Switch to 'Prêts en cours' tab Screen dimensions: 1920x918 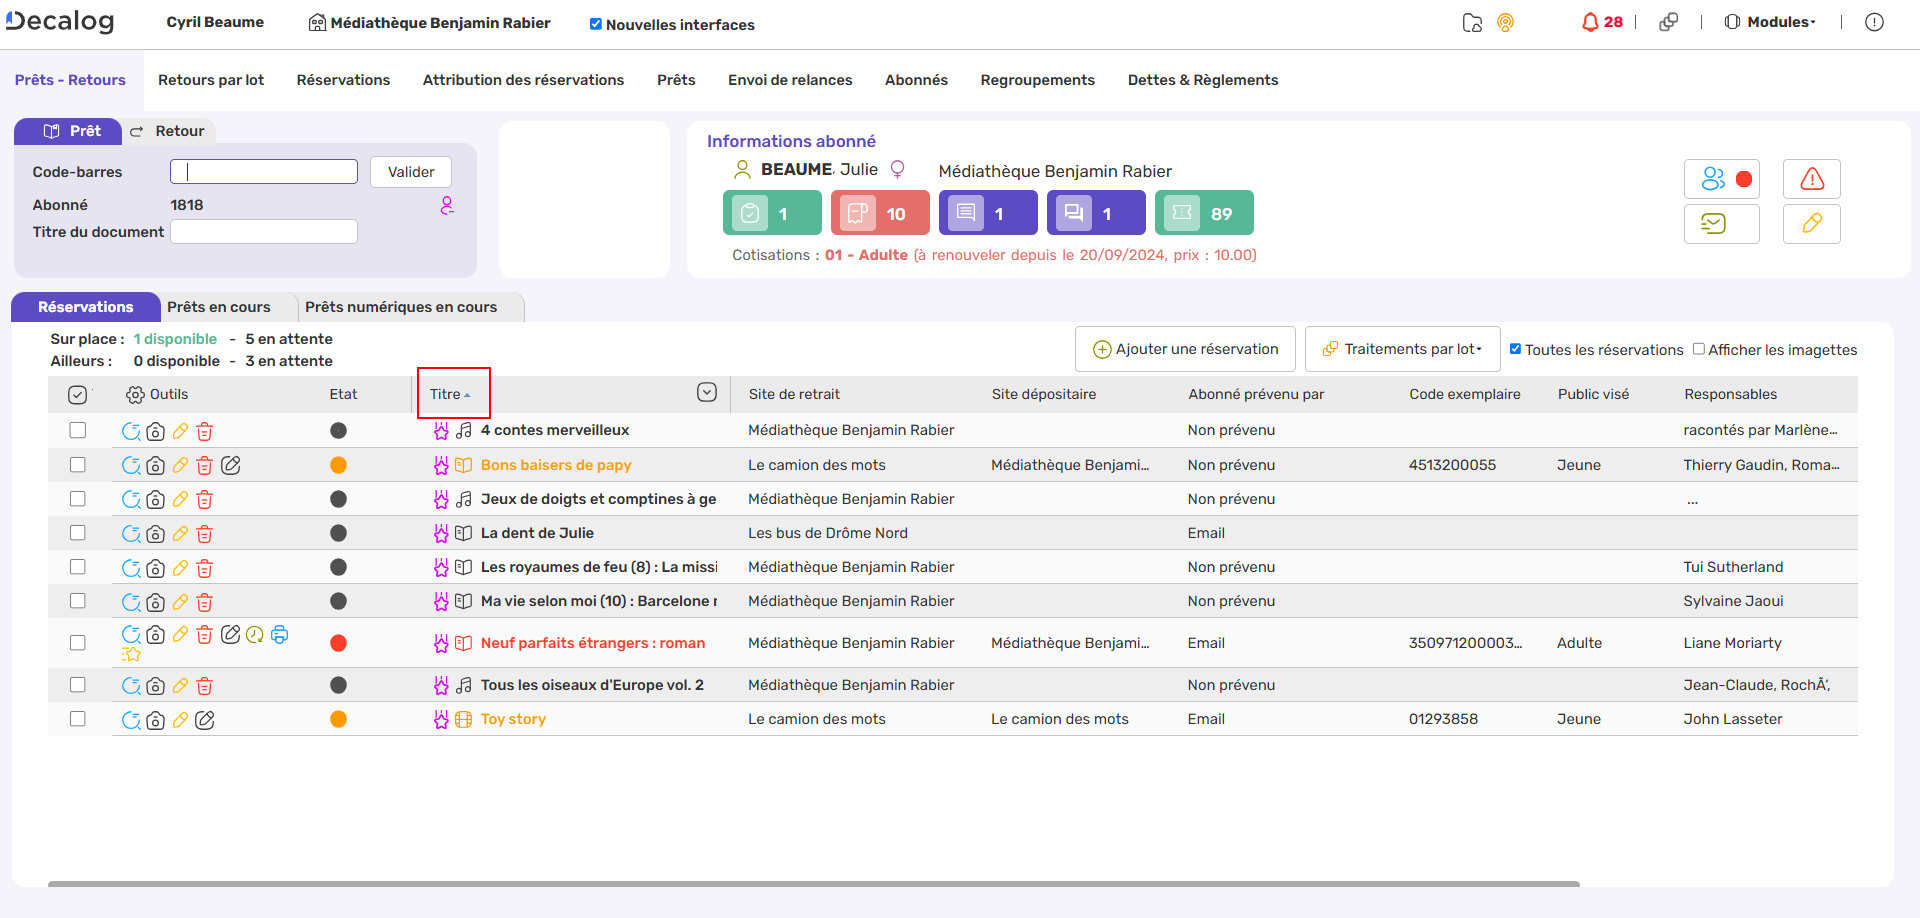pyautogui.click(x=219, y=307)
